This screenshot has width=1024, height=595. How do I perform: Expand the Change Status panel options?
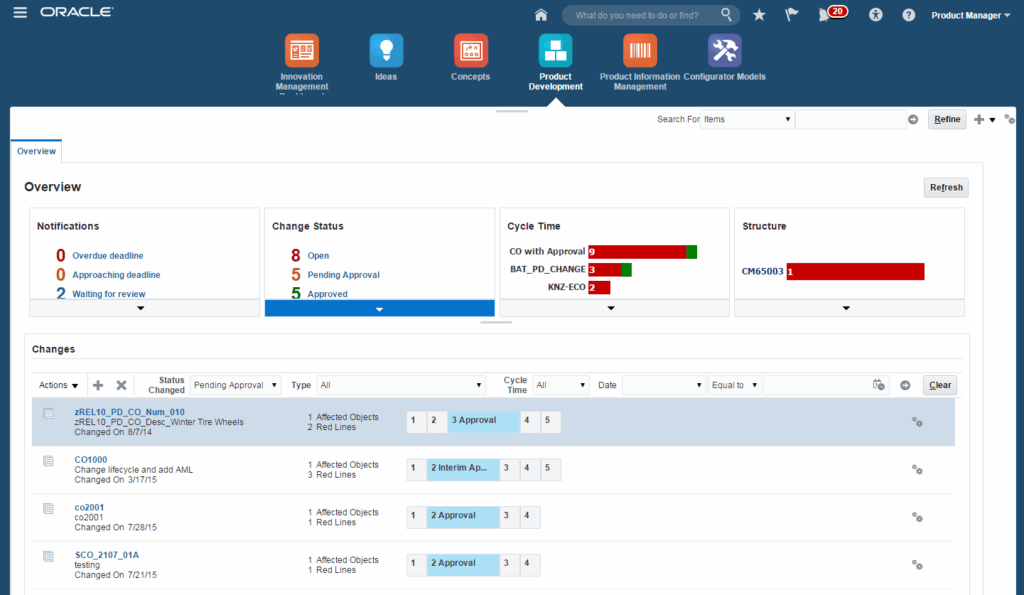[x=379, y=307]
